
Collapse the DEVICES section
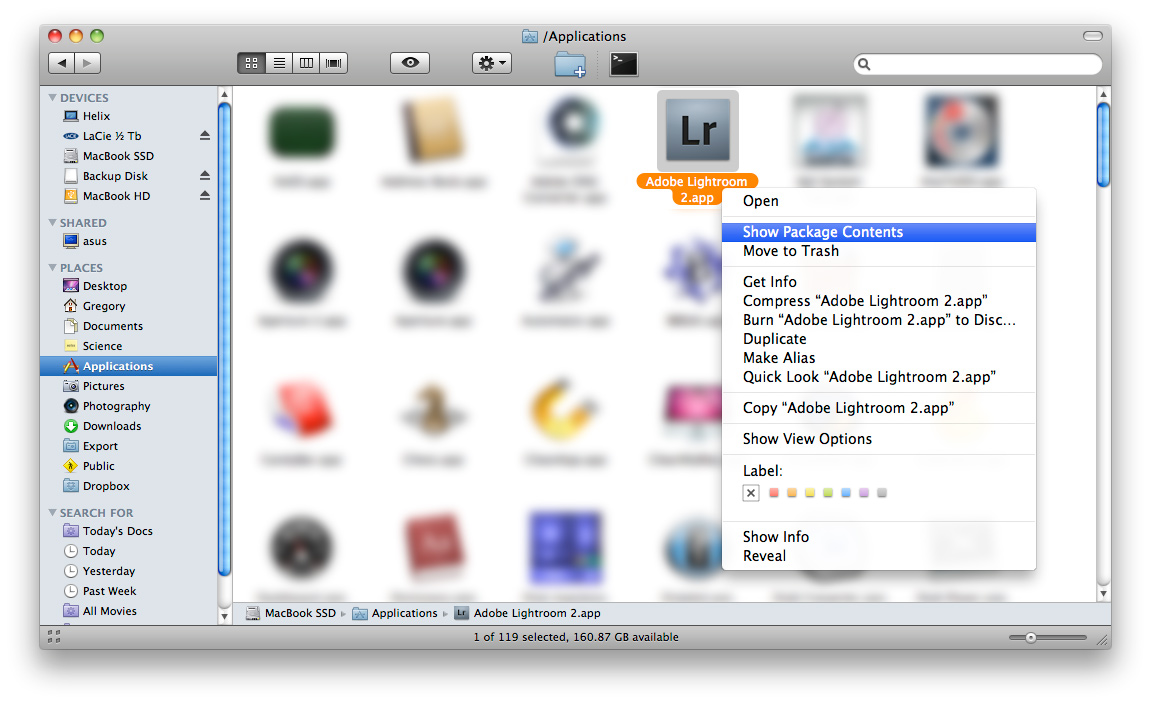tap(52, 98)
